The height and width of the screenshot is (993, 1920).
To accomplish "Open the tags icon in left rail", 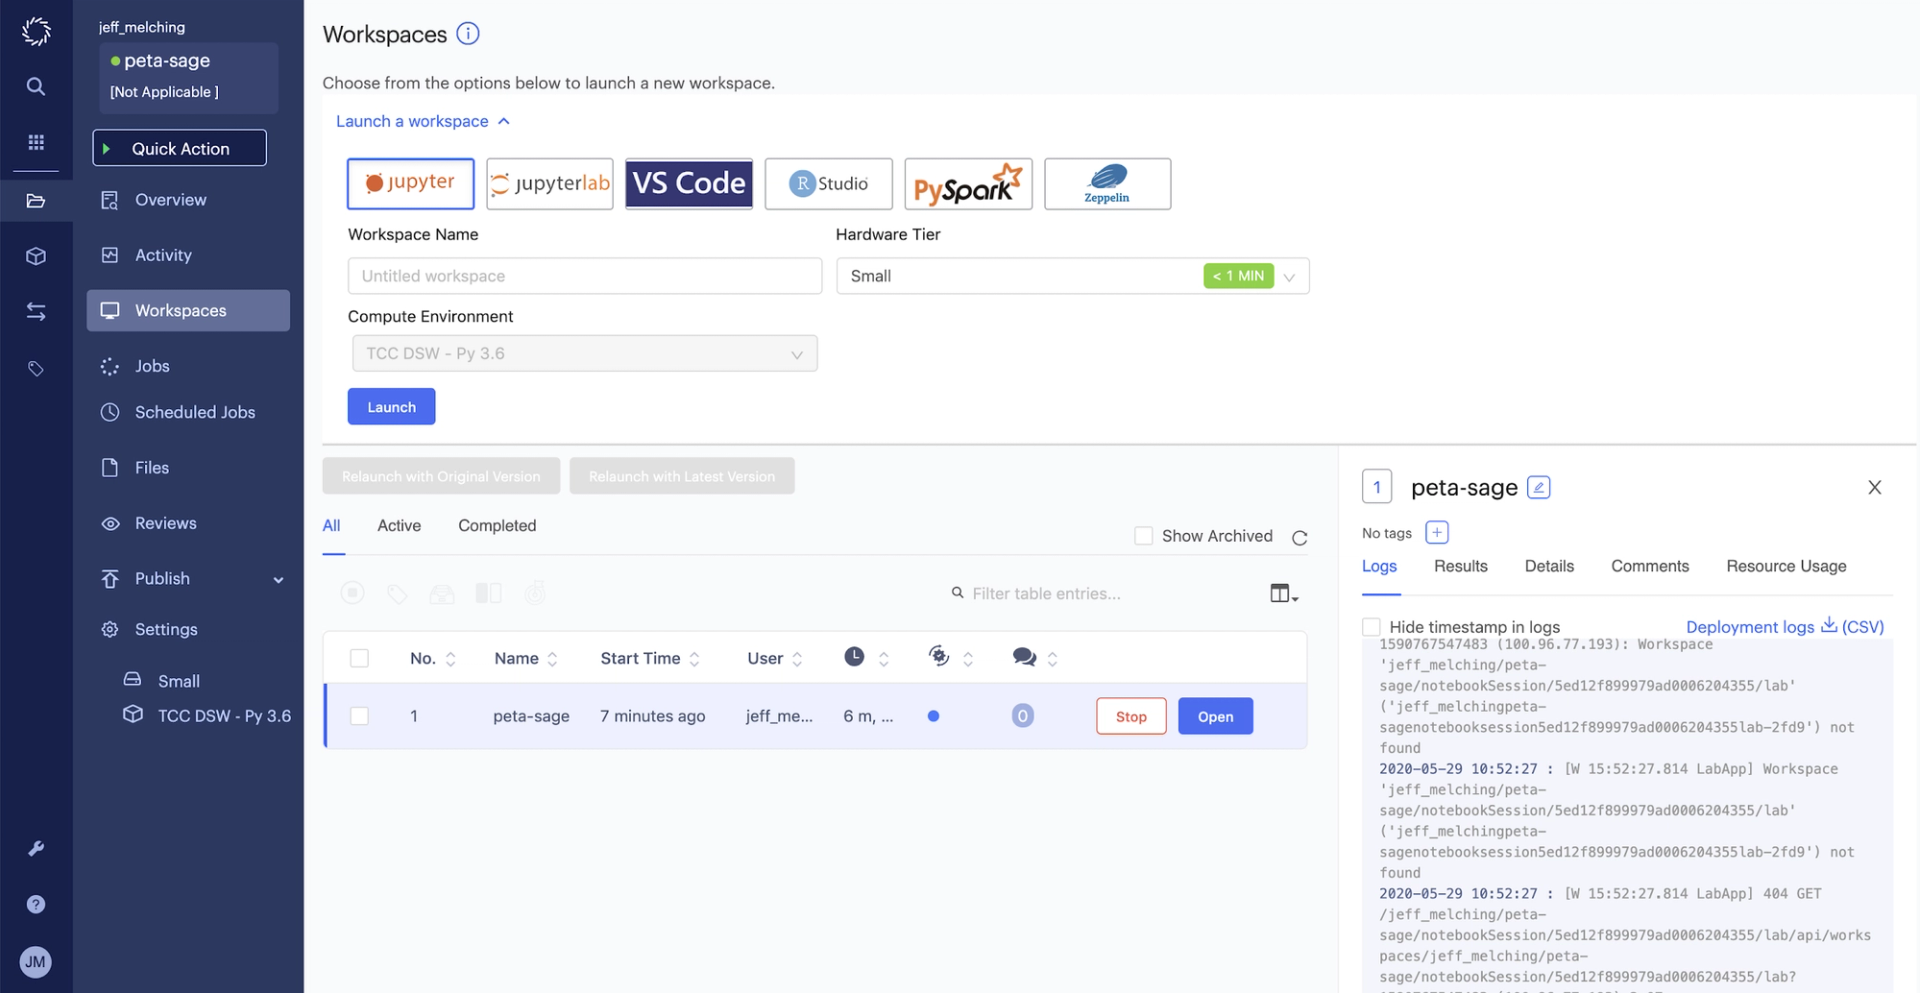I will pos(36,369).
